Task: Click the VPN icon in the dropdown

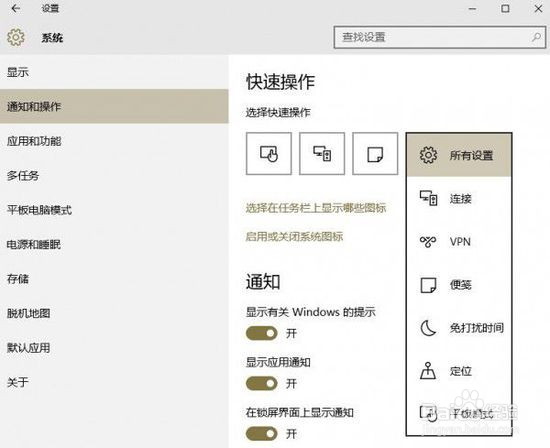Action: click(428, 242)
